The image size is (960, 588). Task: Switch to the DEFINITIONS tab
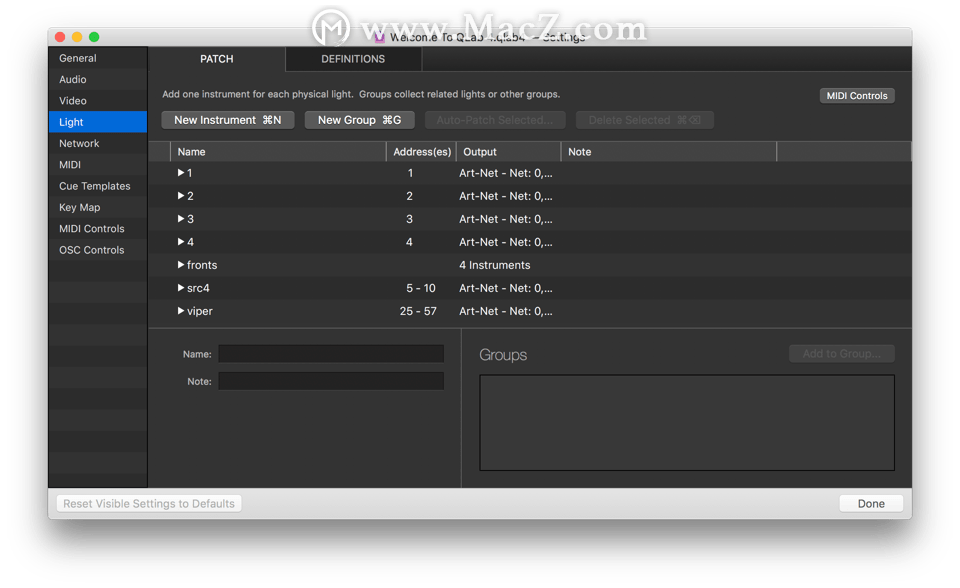click(353, 59)
